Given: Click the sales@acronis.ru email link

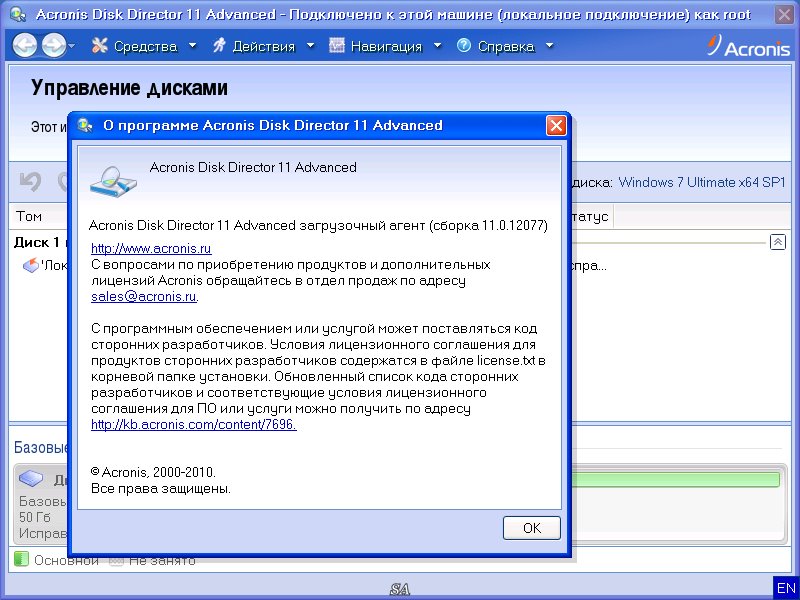Looking at the screenshot, I should [144, 297].
